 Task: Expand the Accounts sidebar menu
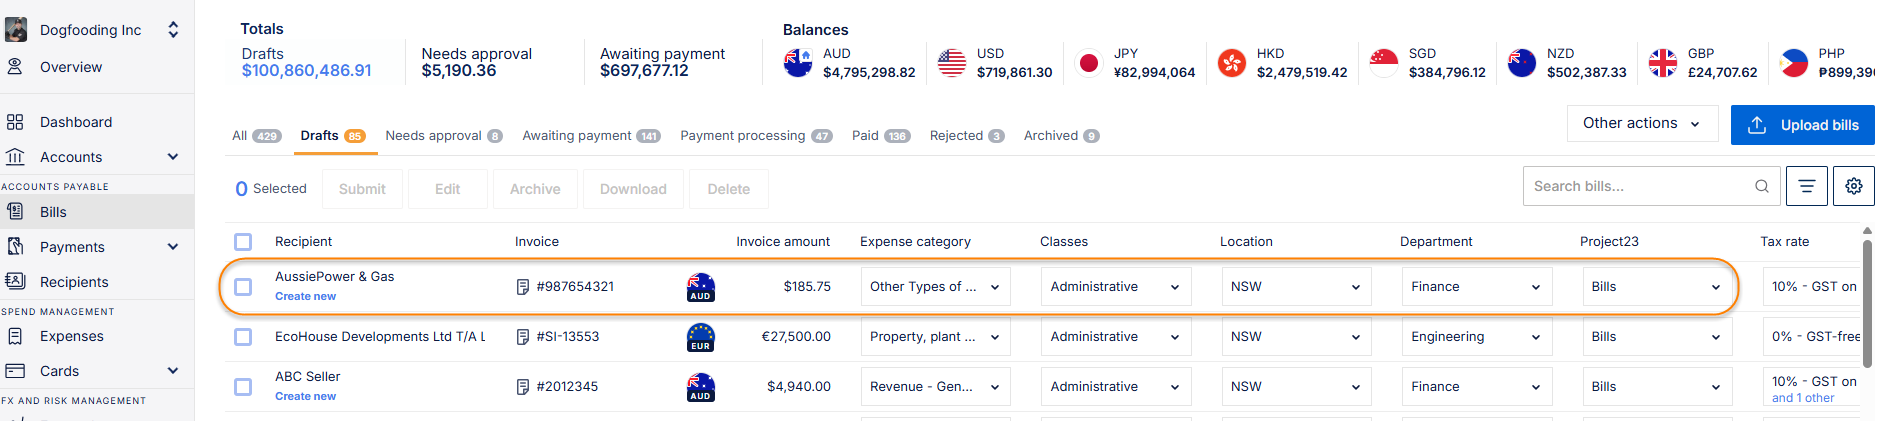(172, 157)
